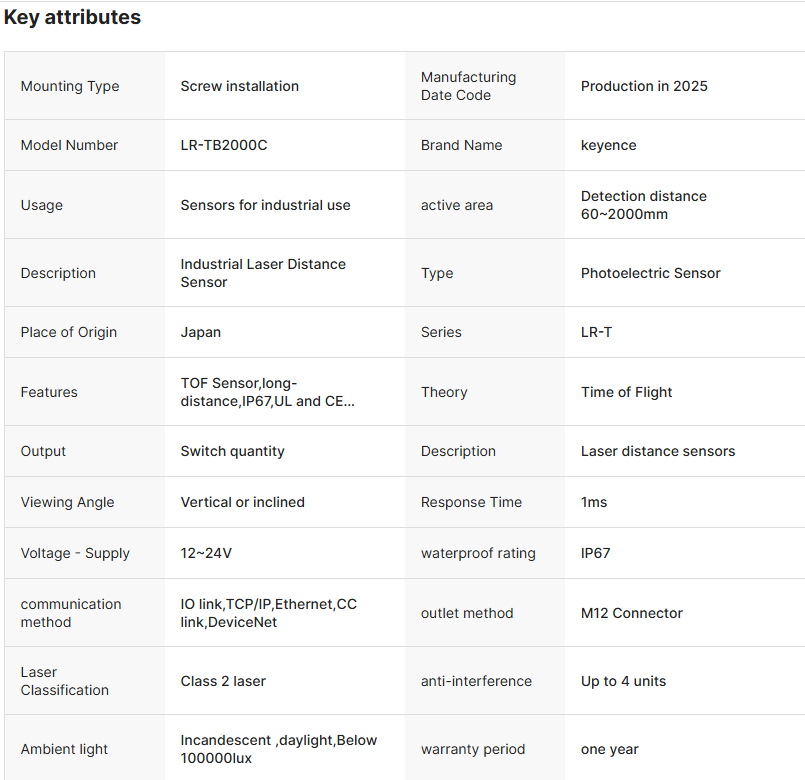Select the 12~24V supply voltage value
Viewport: 805px width, 780px height.
tap(206, 553)
